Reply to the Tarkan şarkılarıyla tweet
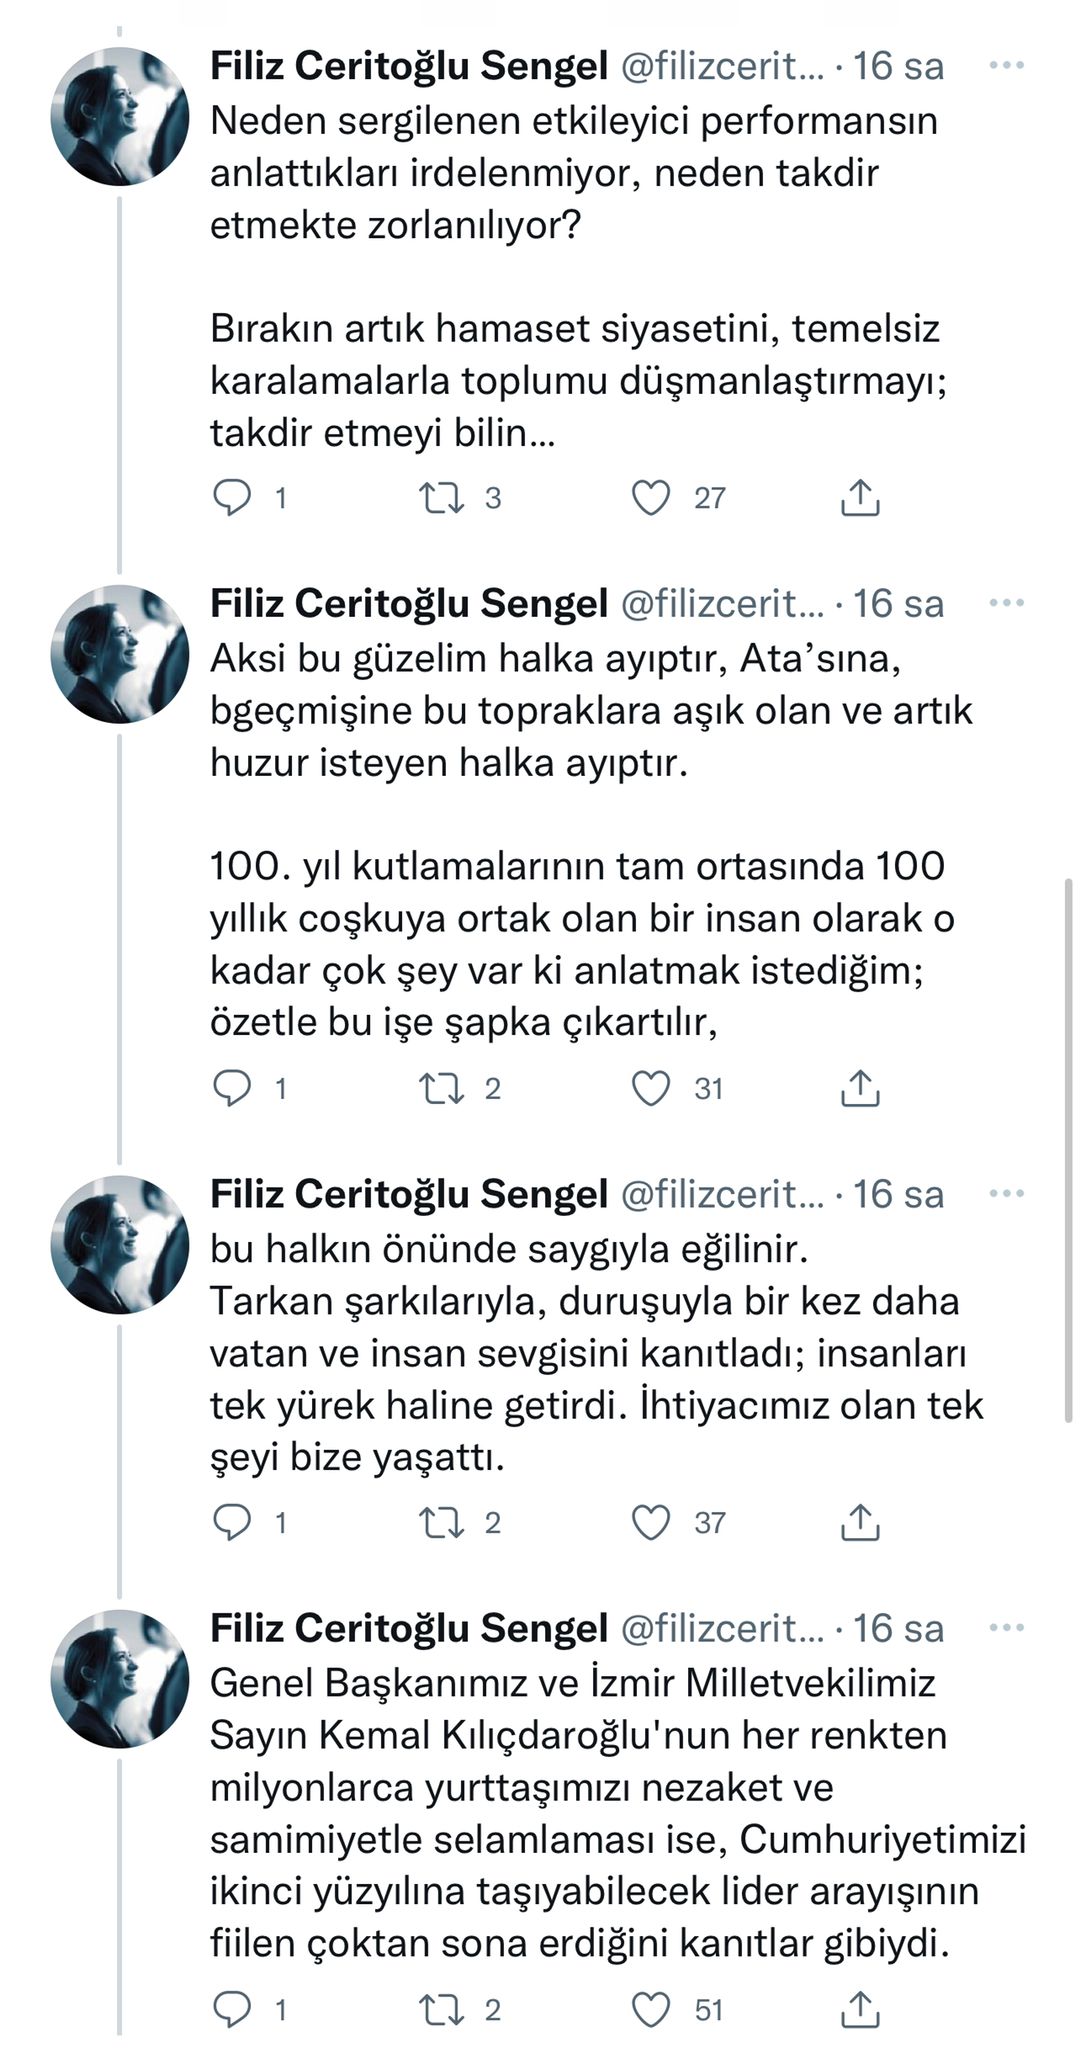Image resolution: width=1080 pixels, height=2048 pixels. pos(232,1522)
